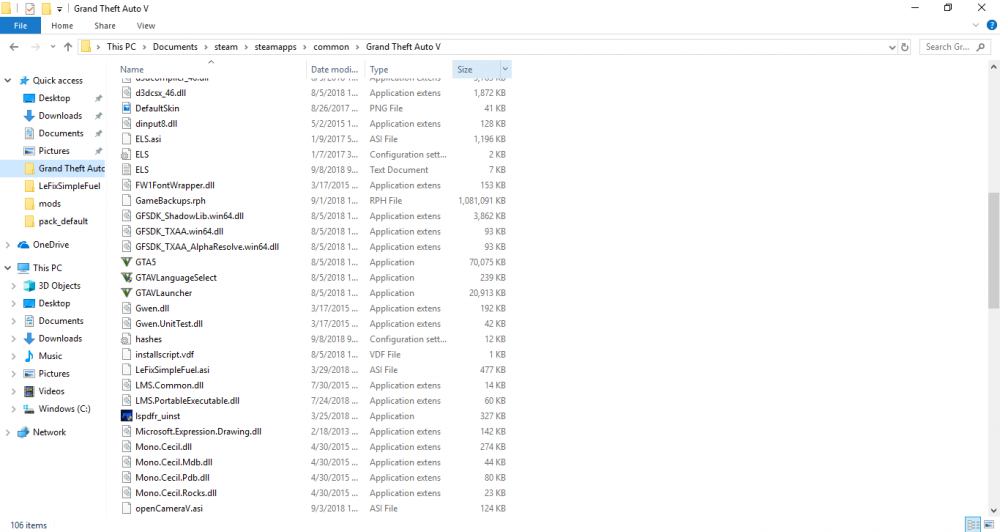1000x532 pixels.
Task: Switch to the Share ribbon tab
Action: [105, 26]
